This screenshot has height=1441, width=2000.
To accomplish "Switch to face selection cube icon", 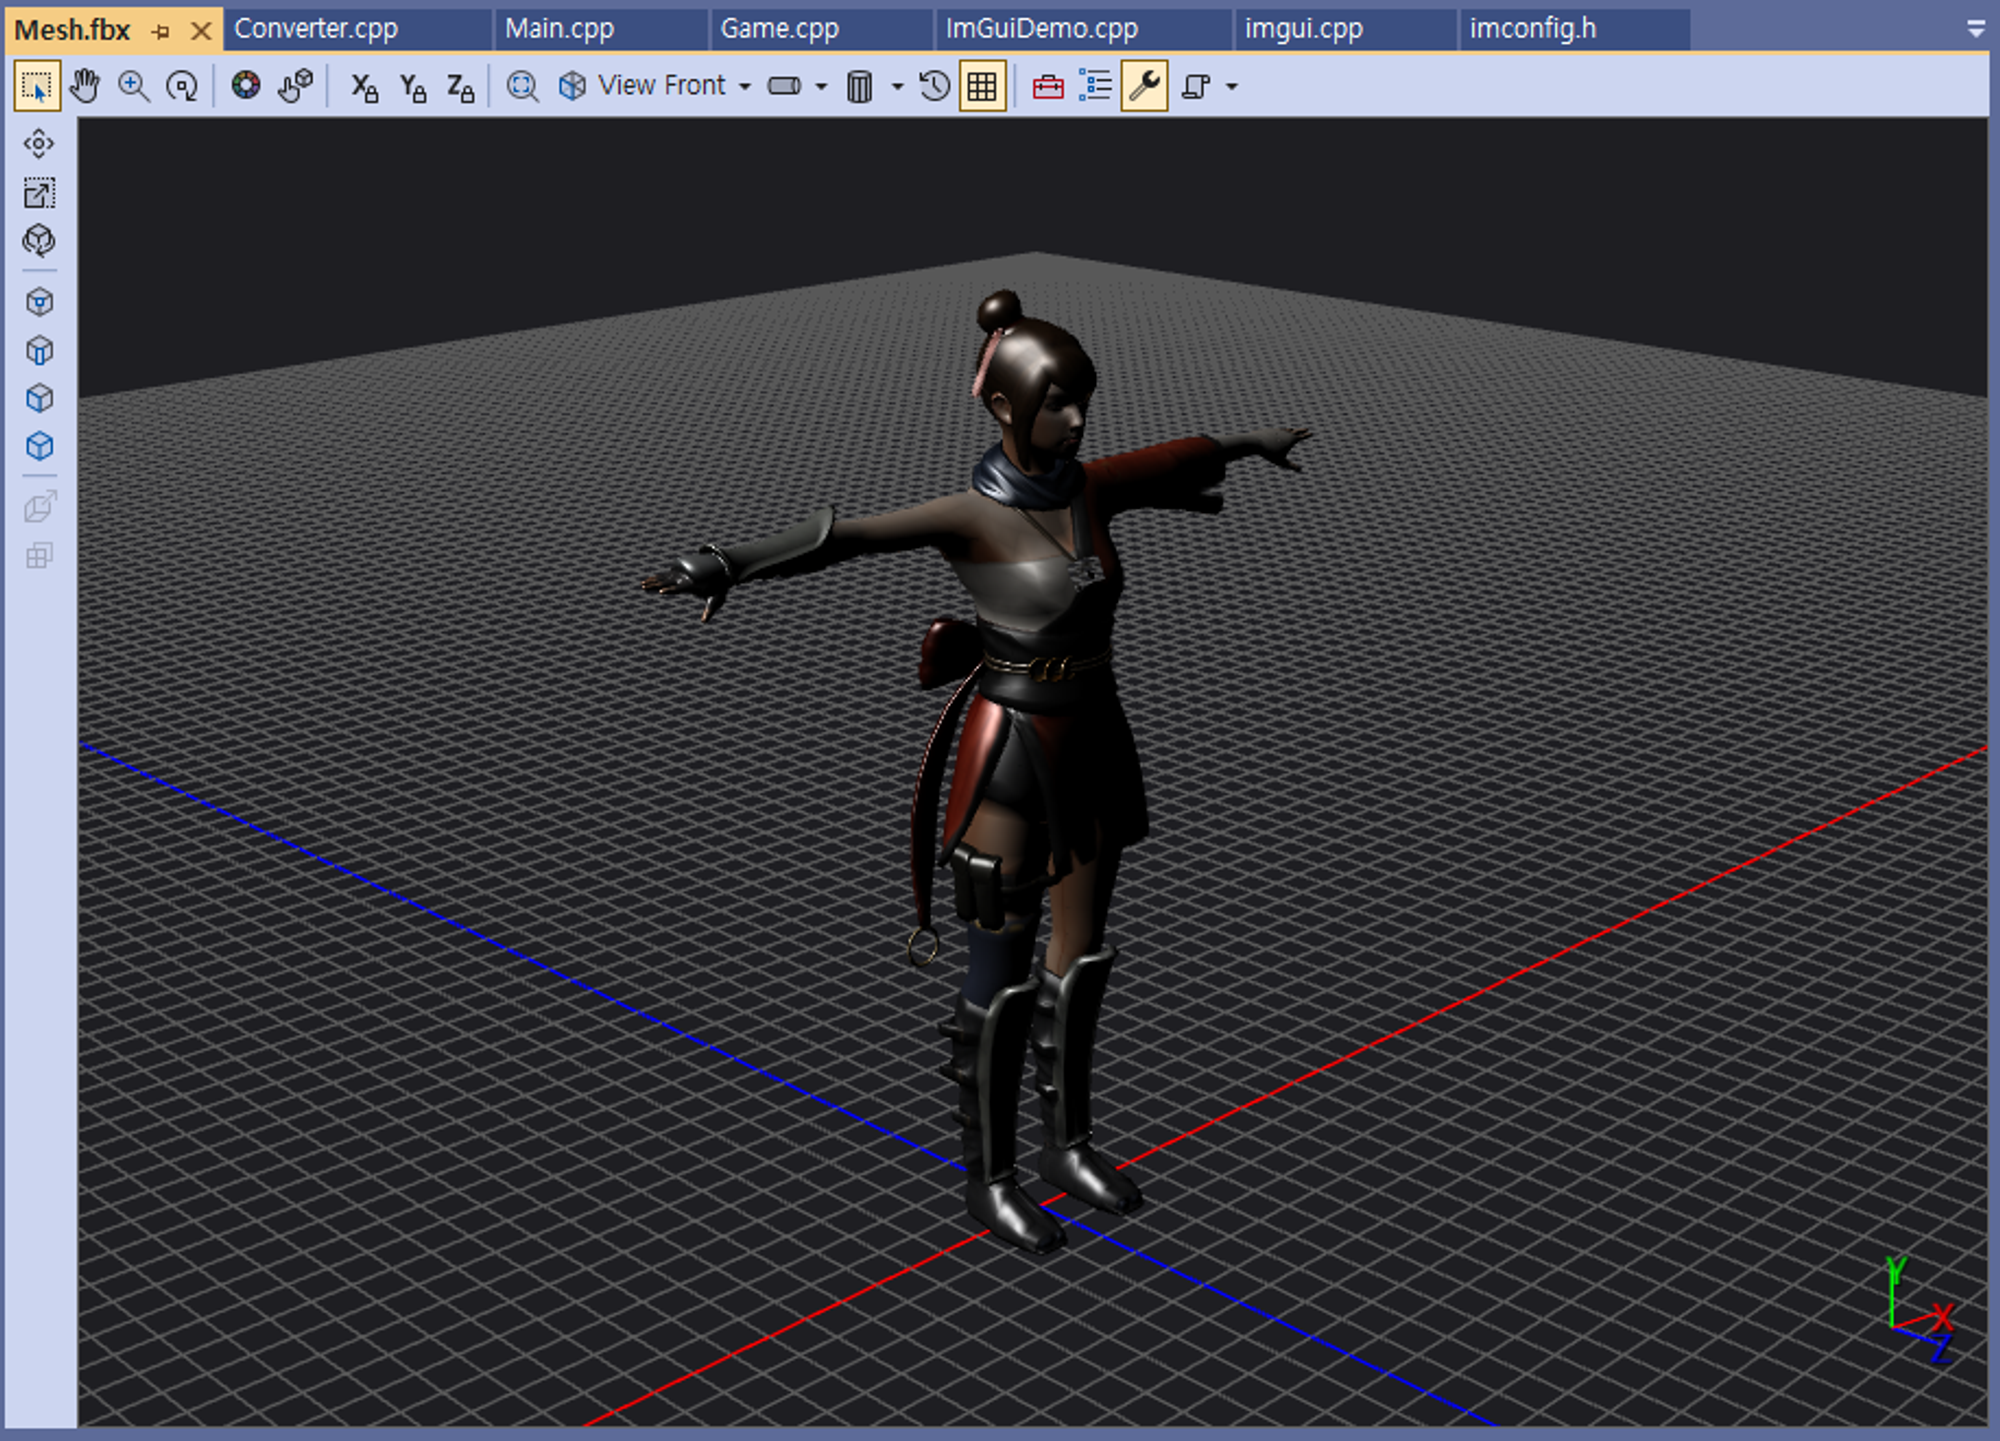I will click(x=39, y=399).
